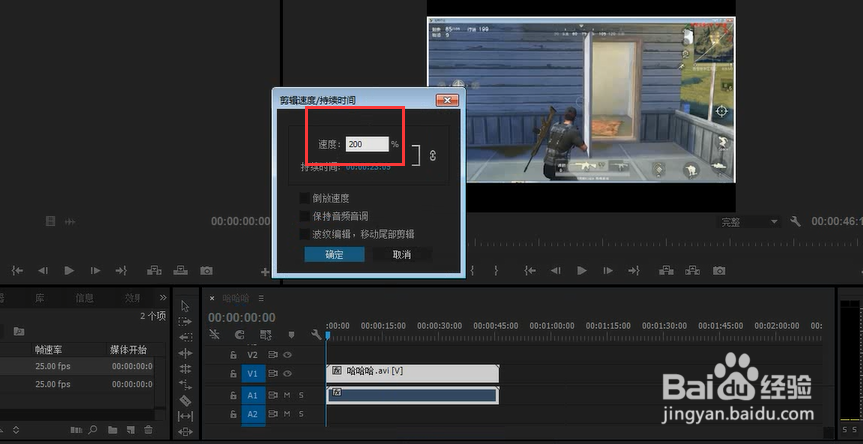863x444 pixels.
Task: Solo the A1 audio track
Action: (301, 395)
